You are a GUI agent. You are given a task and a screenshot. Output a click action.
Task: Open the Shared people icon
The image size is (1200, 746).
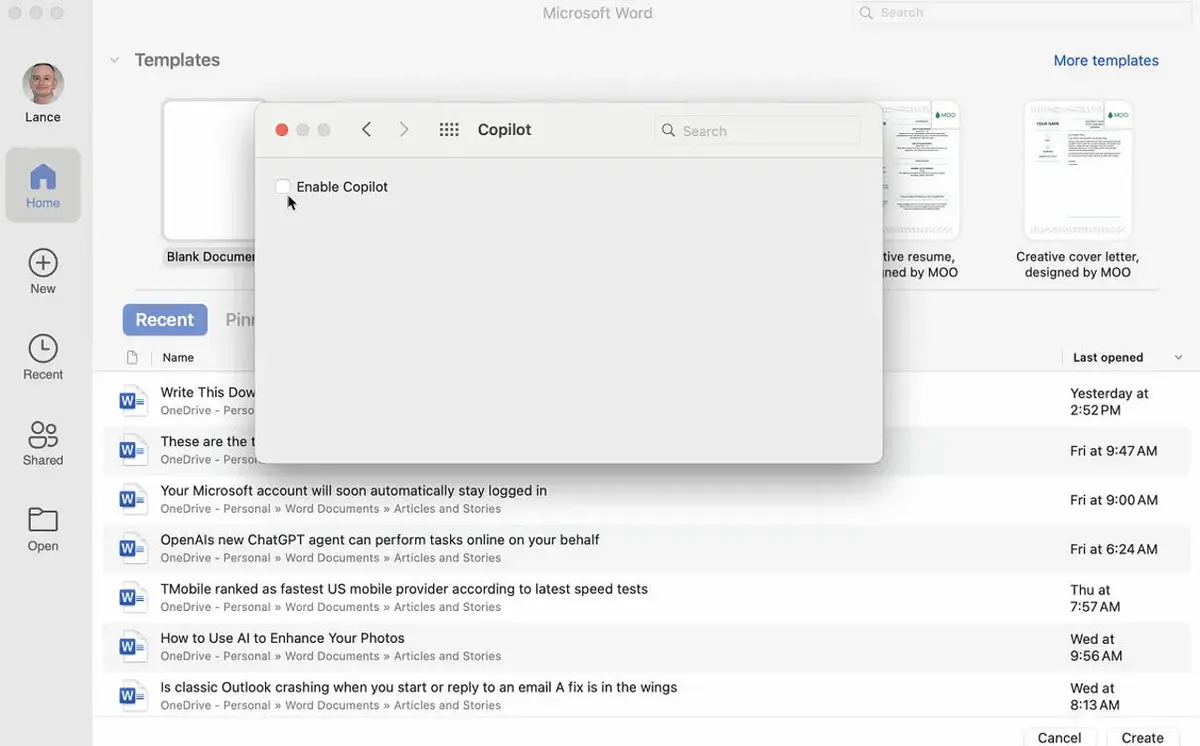[x=43, y=435]
